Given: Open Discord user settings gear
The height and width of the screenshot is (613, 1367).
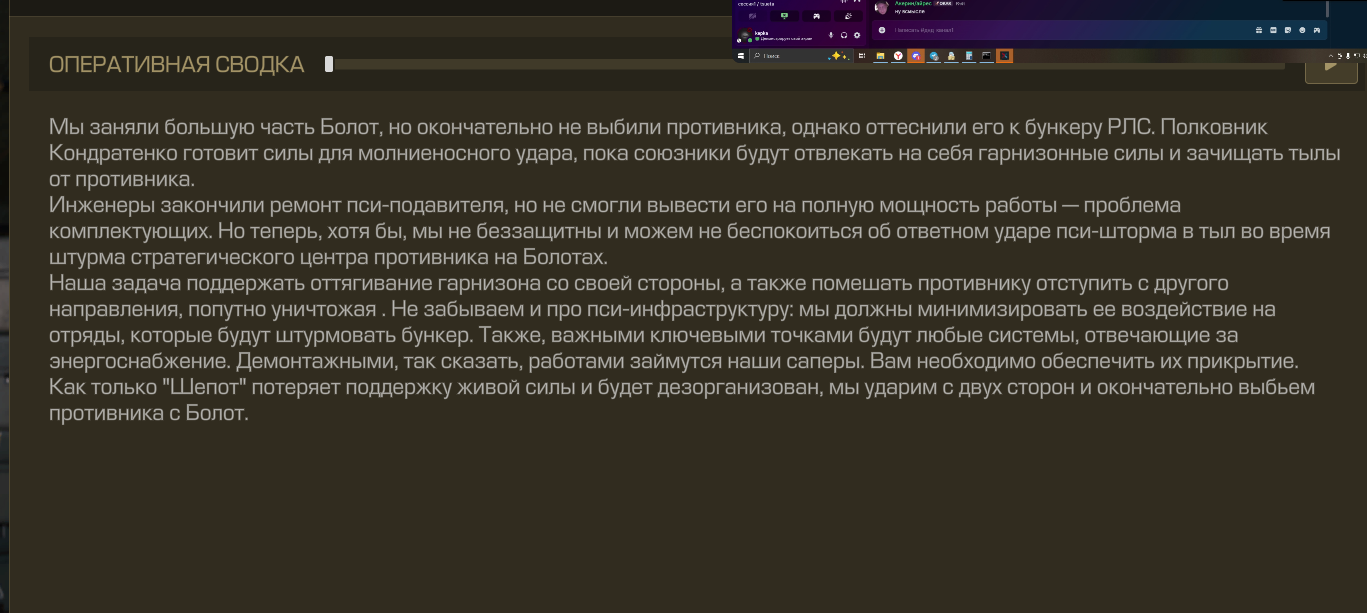Looking at the screenshot, I should (857, 35).
